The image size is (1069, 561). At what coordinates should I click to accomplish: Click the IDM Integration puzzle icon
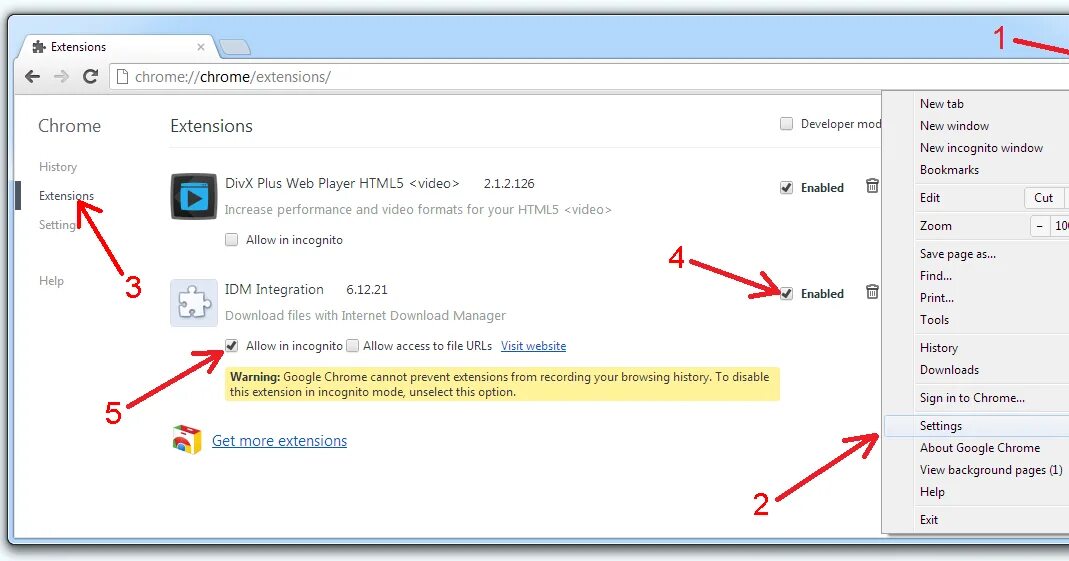click(x=194, y=303)
